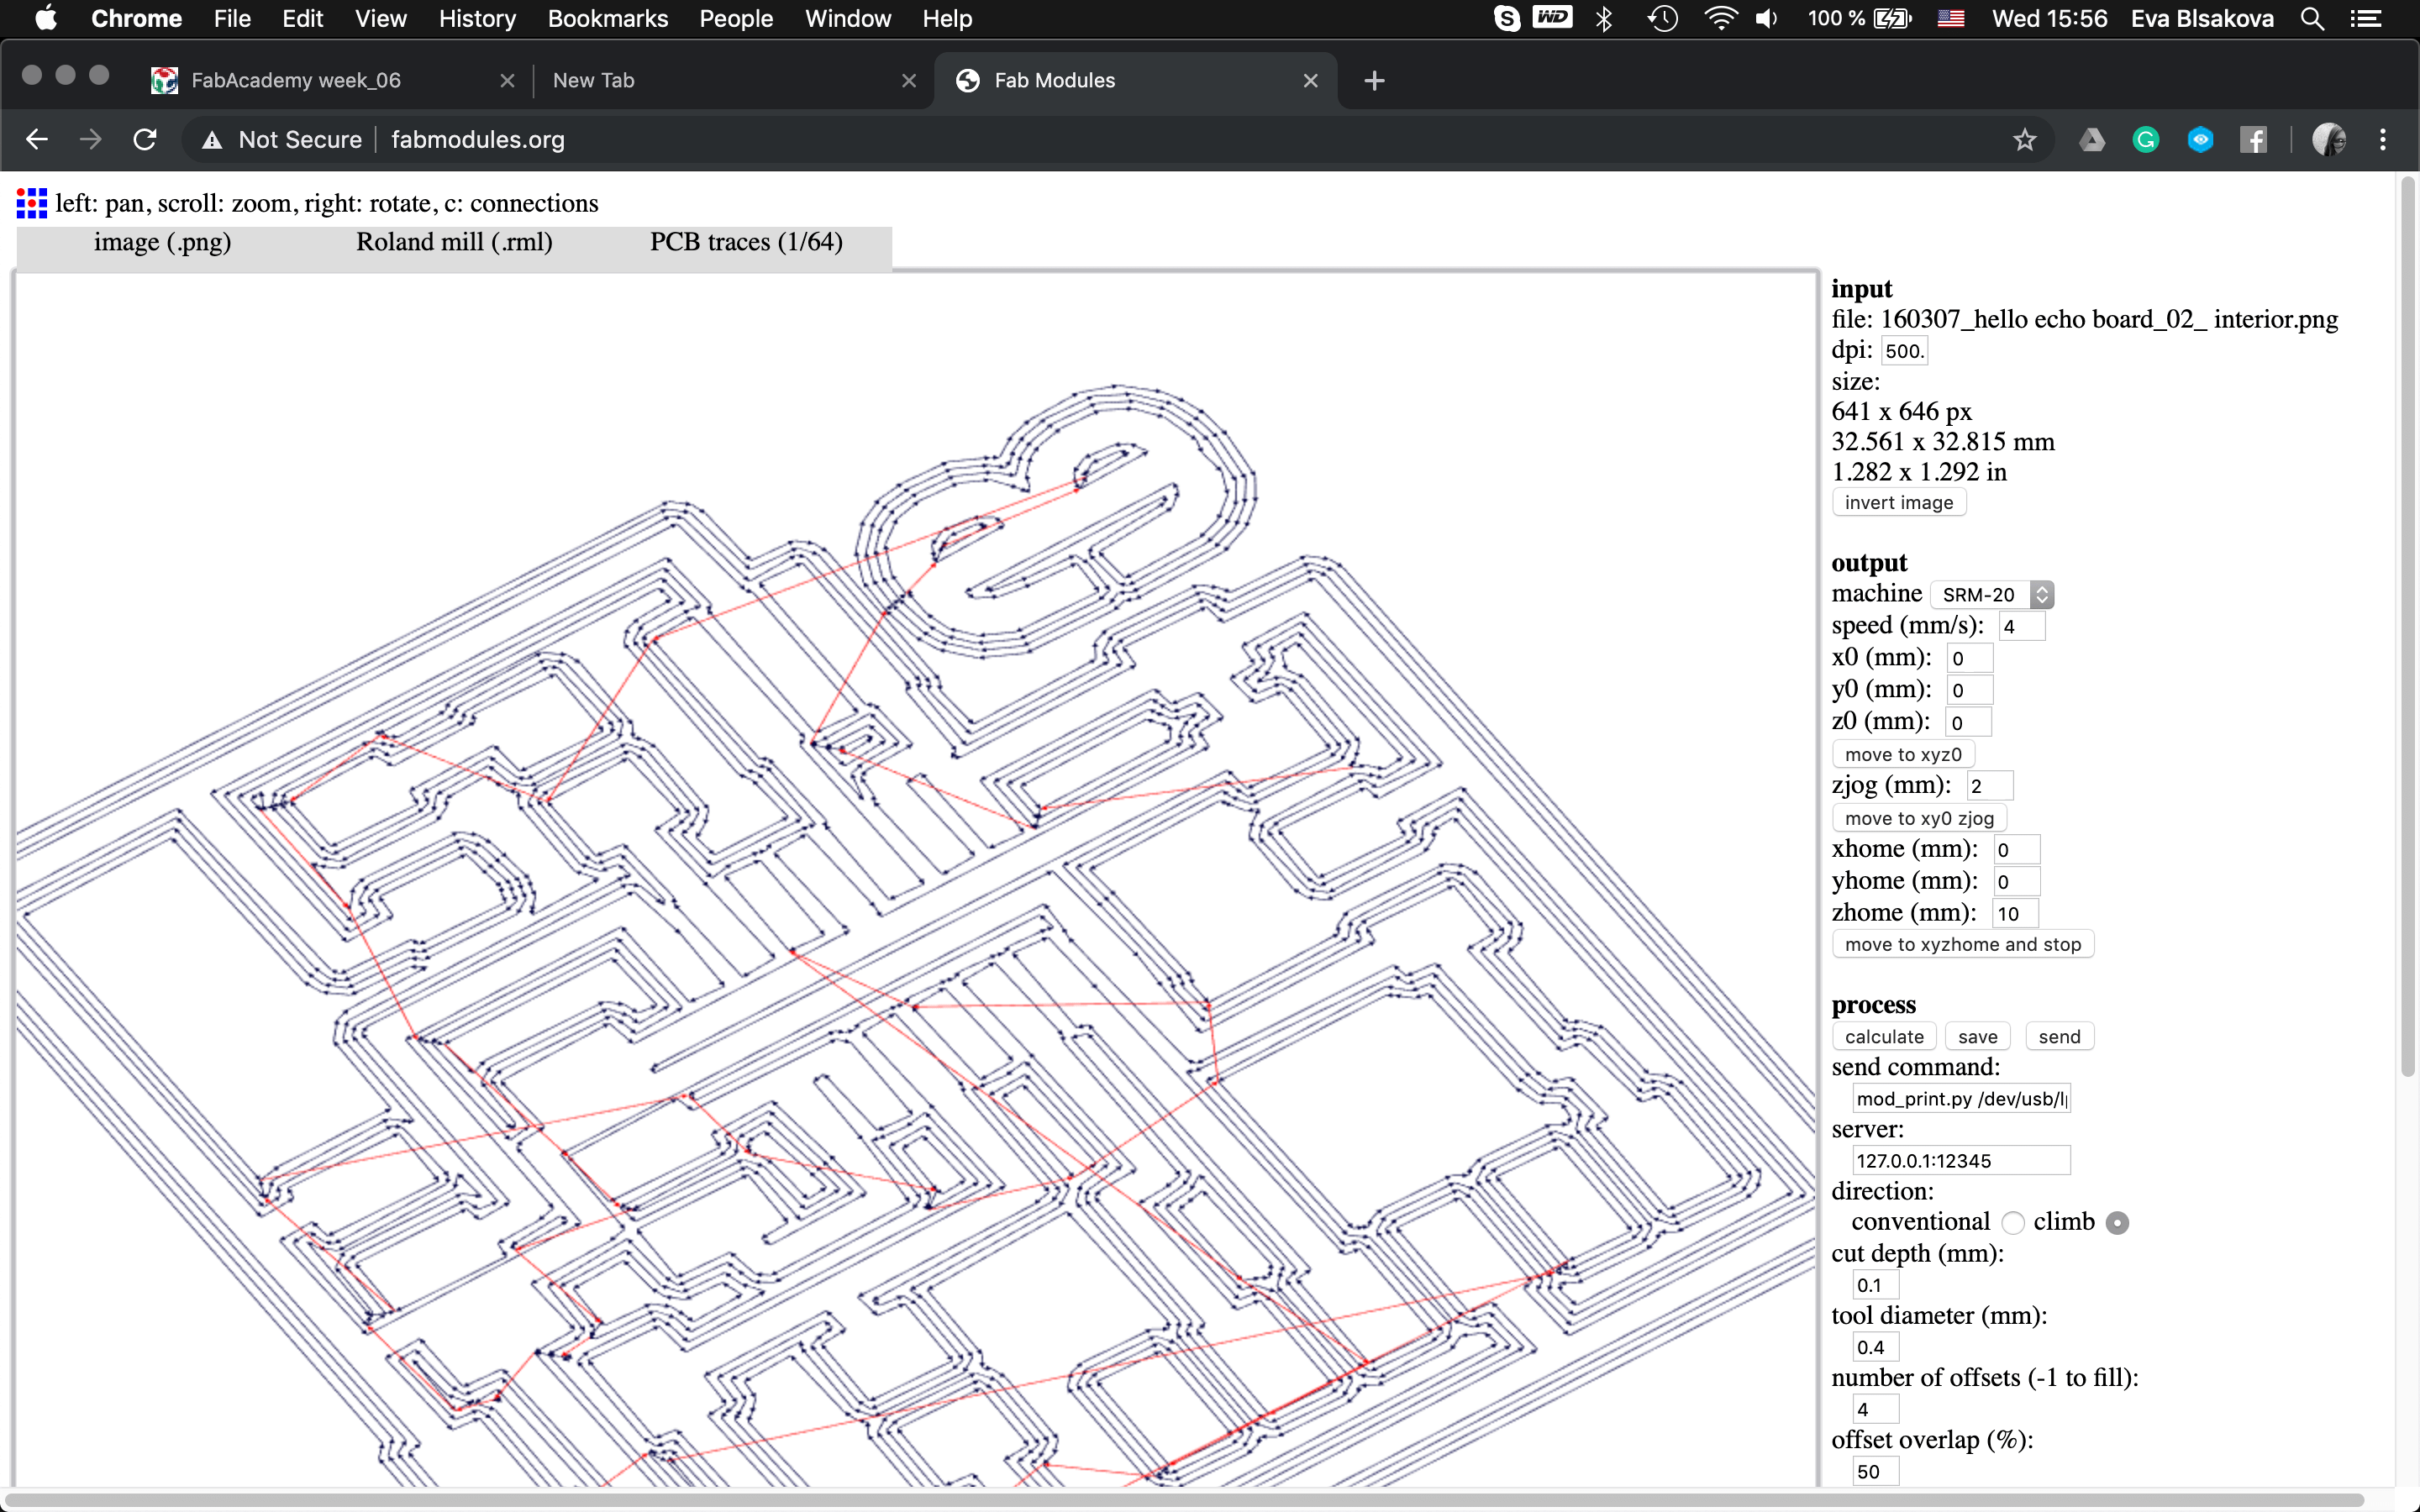Open the image (.png) input format menu
2420x1512 pixels.
[162, 243]
